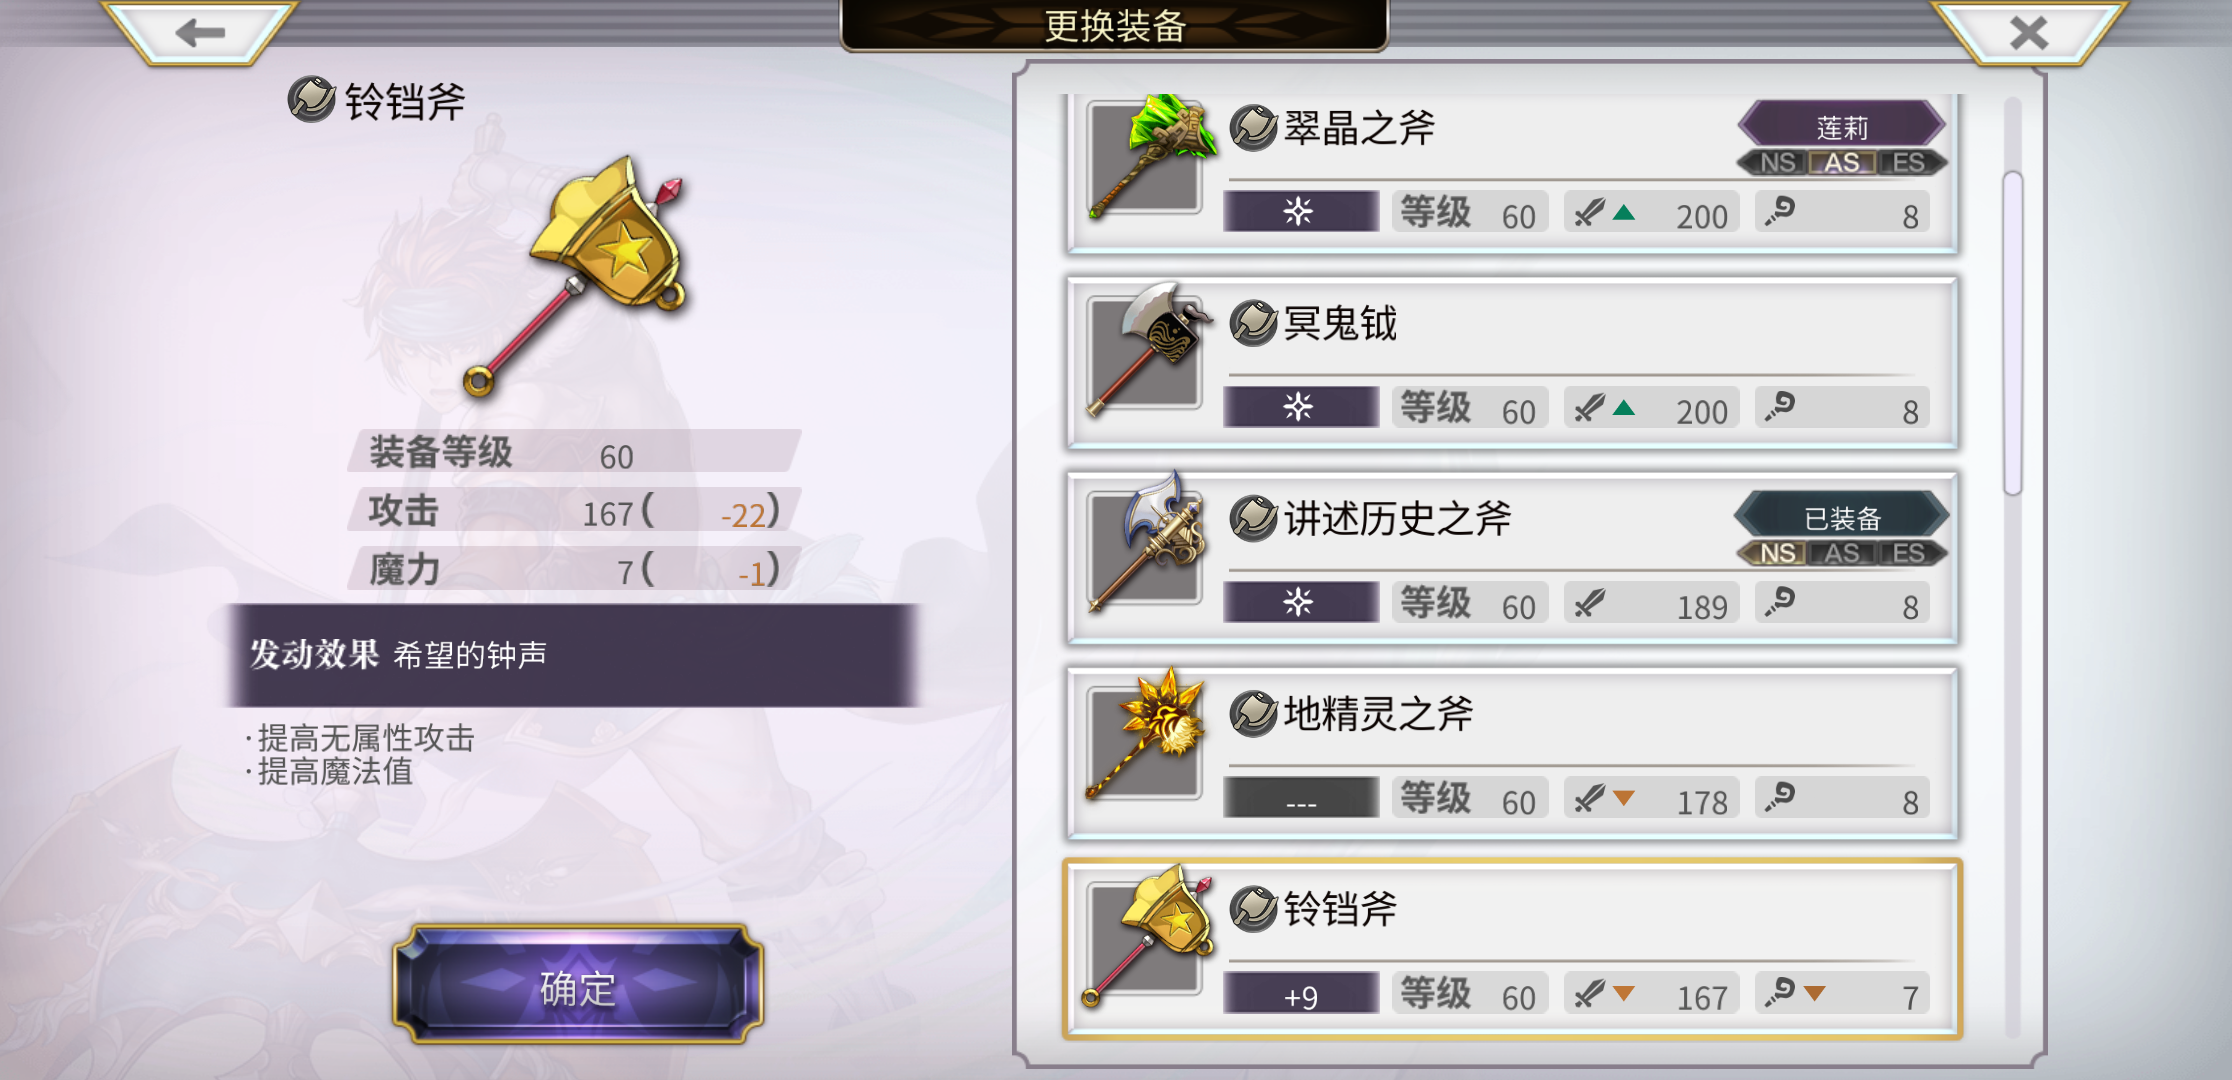Click the equipment list scrollbar
Screen dimensions: 2232x1080
[2013, 333]
